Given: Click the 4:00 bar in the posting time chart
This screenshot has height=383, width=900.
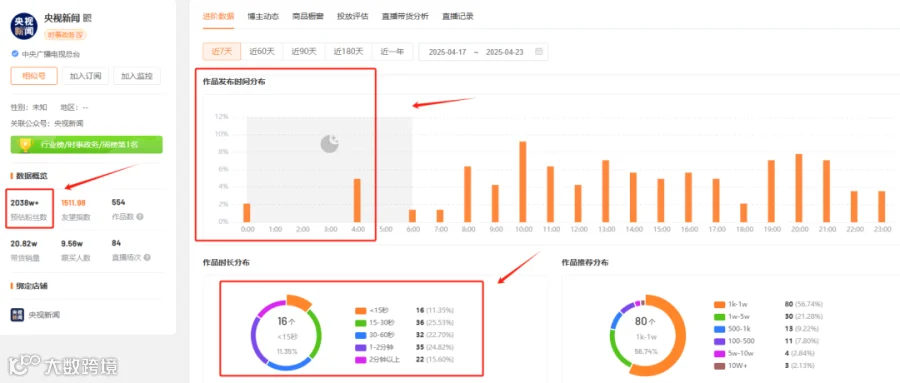Looking at the screenshot, I should pos(357,200).
